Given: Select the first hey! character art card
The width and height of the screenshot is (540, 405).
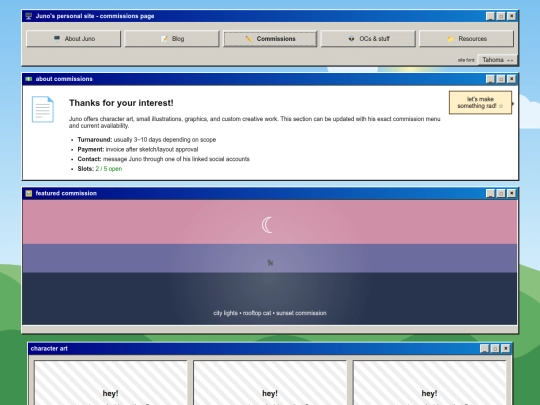Looking at the screenshot, I should (111, 383).
